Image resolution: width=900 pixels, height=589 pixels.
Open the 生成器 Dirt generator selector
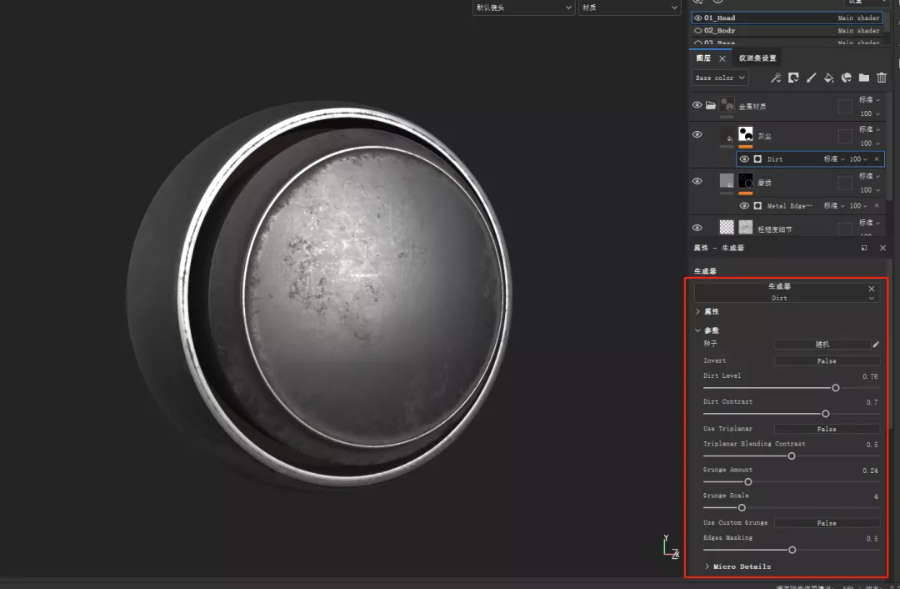click(786, 292)
